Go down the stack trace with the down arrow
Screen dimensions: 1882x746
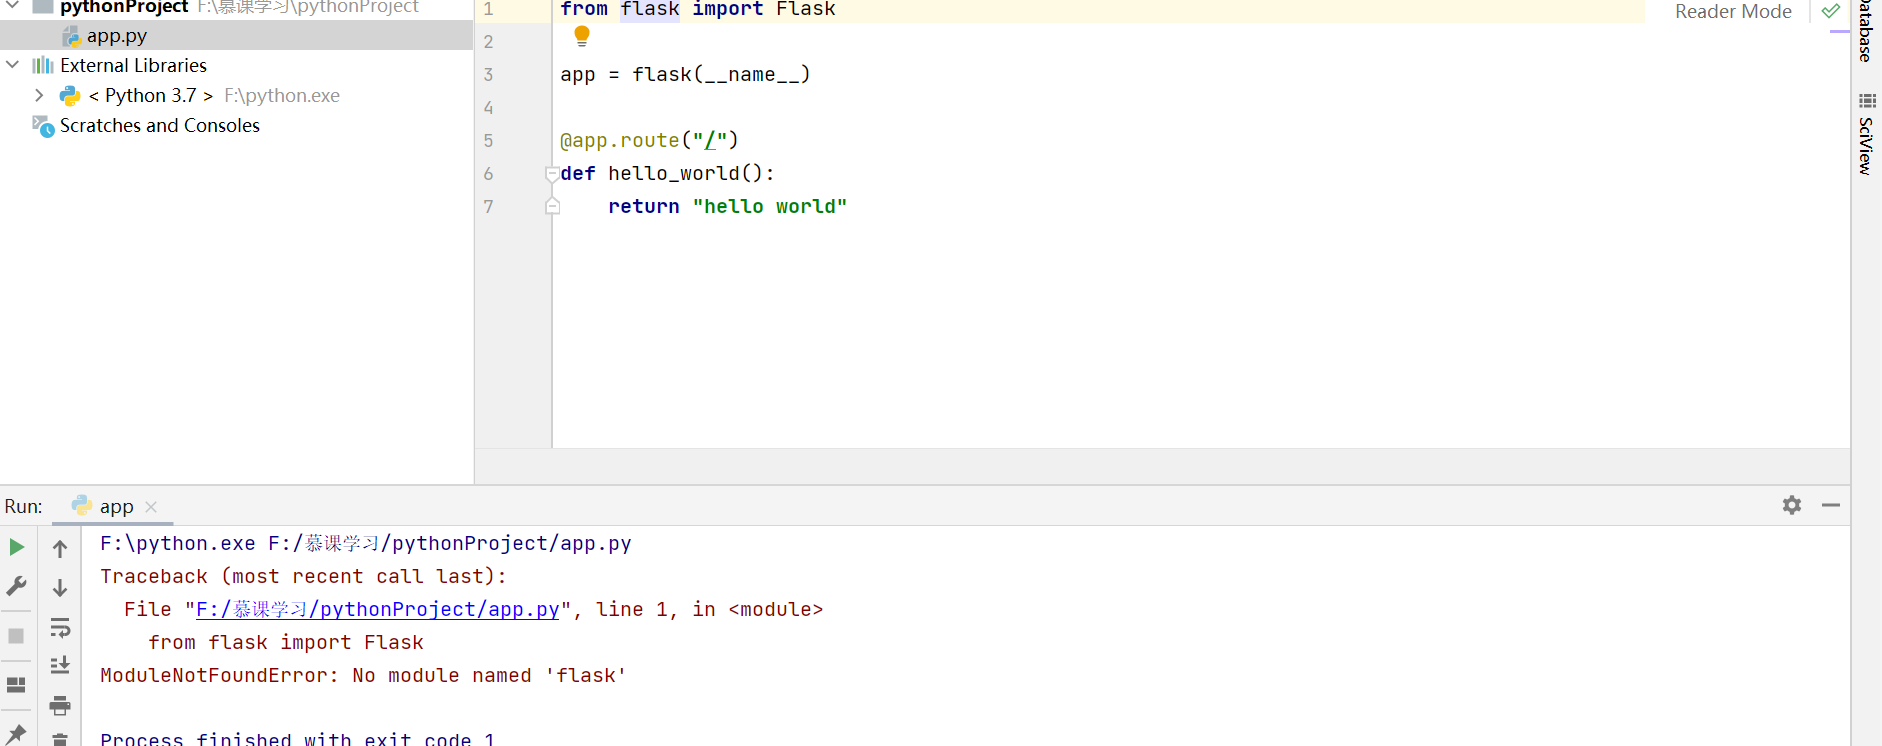[60, 588]
